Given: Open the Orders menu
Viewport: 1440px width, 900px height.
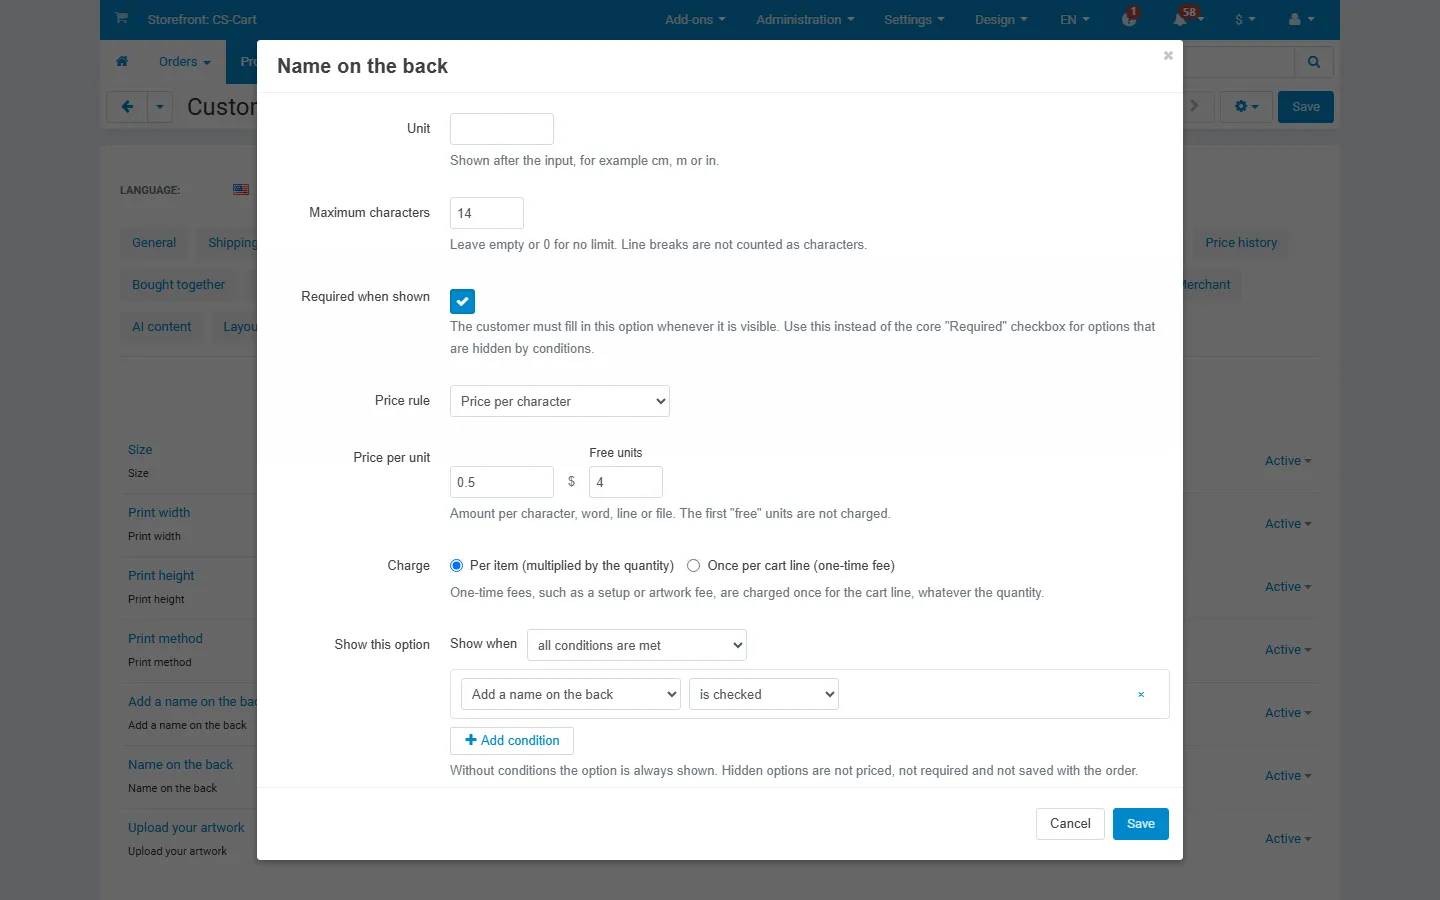Looking at the screenshot, I should [185, 61].
